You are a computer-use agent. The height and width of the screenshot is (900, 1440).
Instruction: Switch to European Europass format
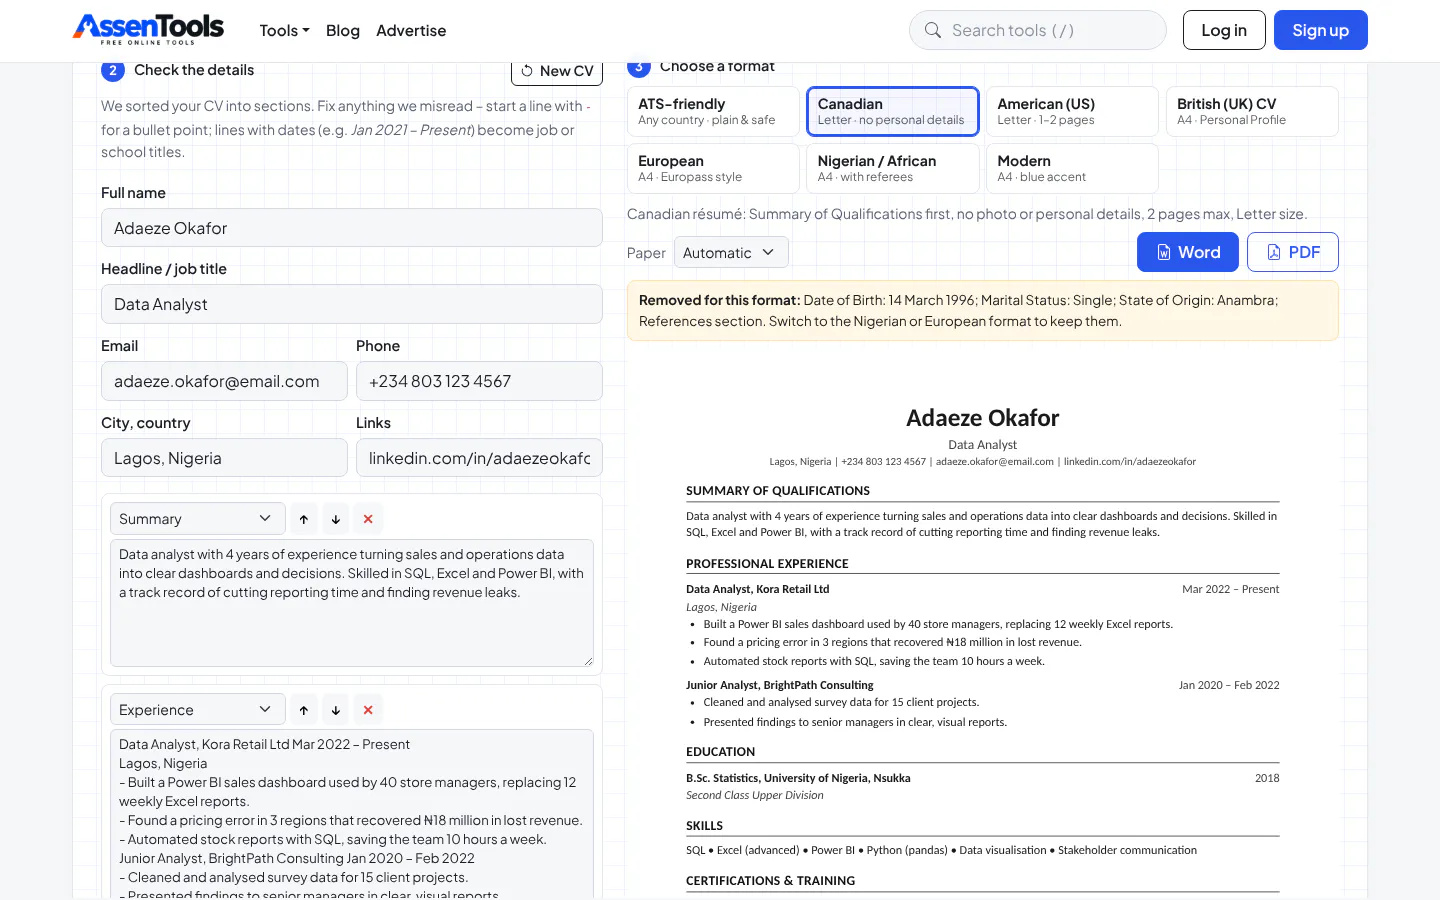713,168
